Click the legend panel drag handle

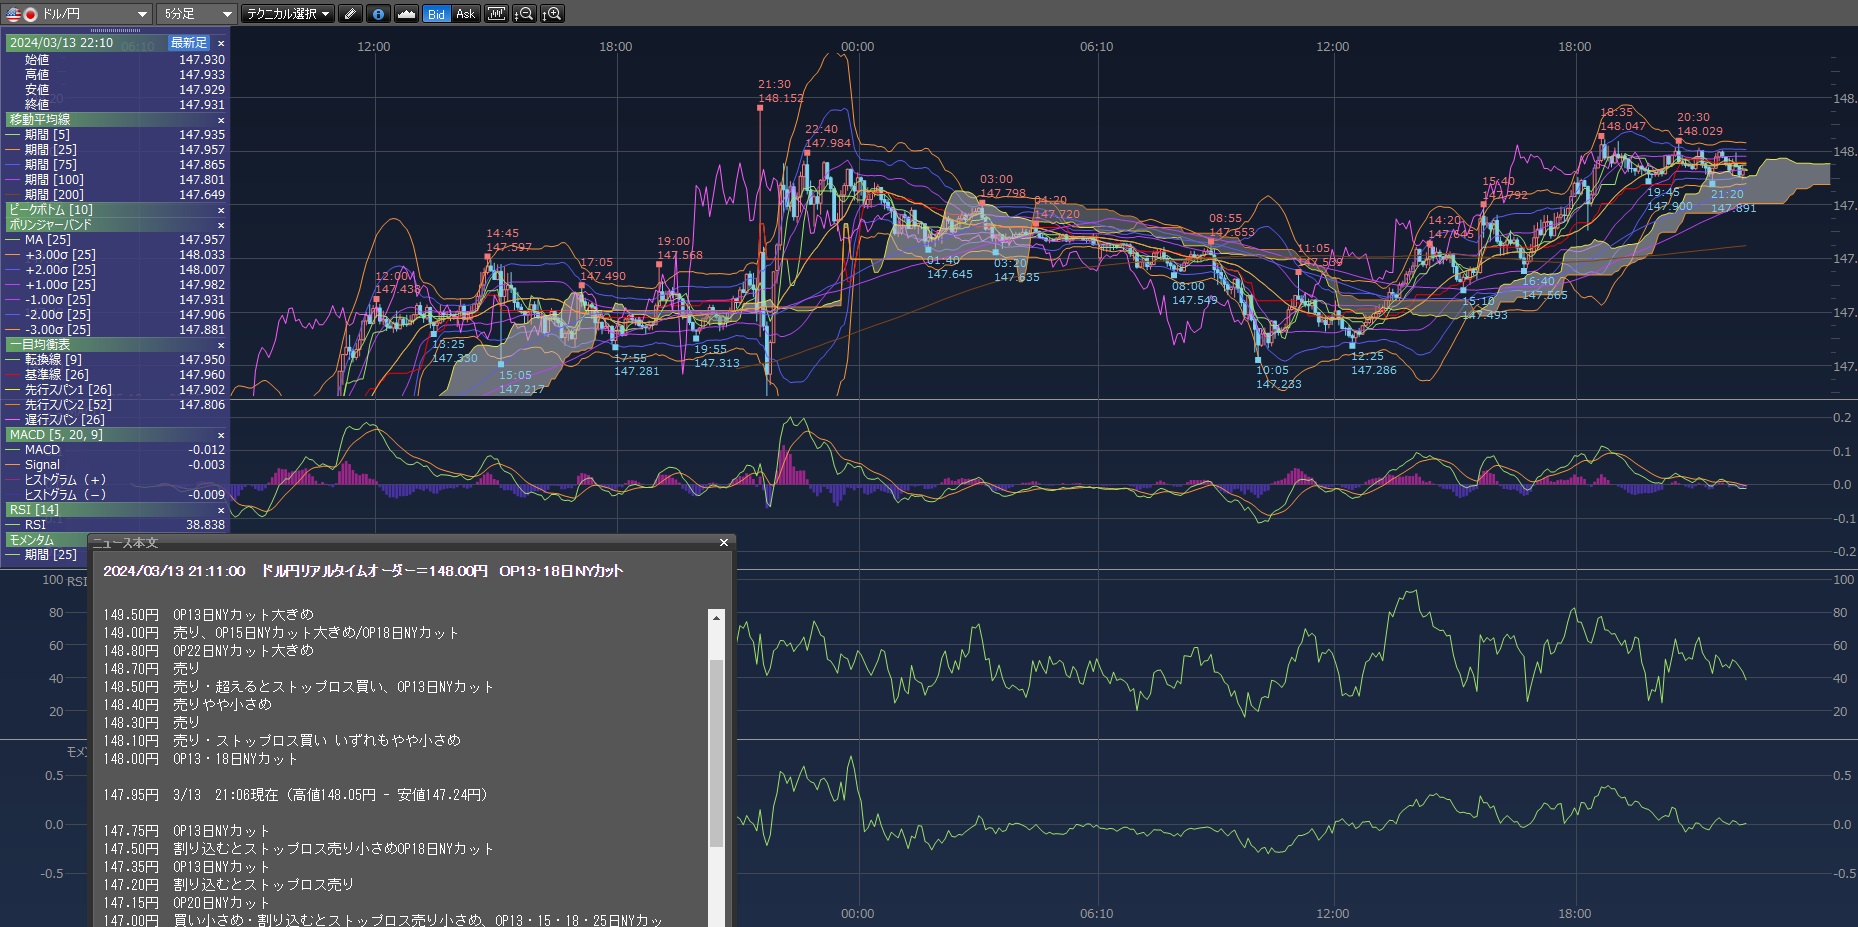pos(115,31)
